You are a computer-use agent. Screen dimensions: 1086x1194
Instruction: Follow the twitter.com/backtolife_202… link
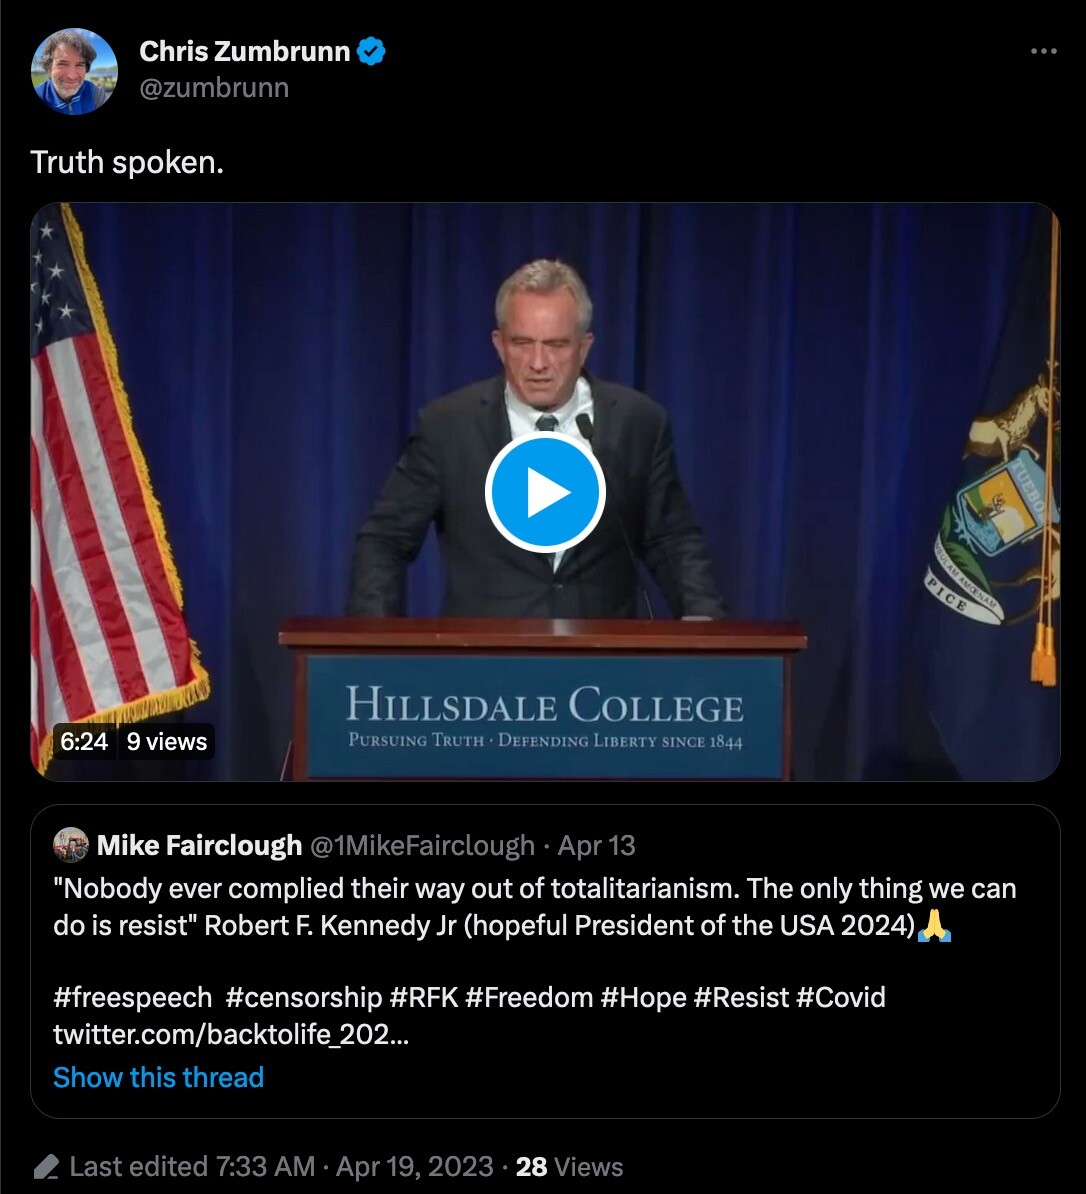click(x=231, y=1034)
